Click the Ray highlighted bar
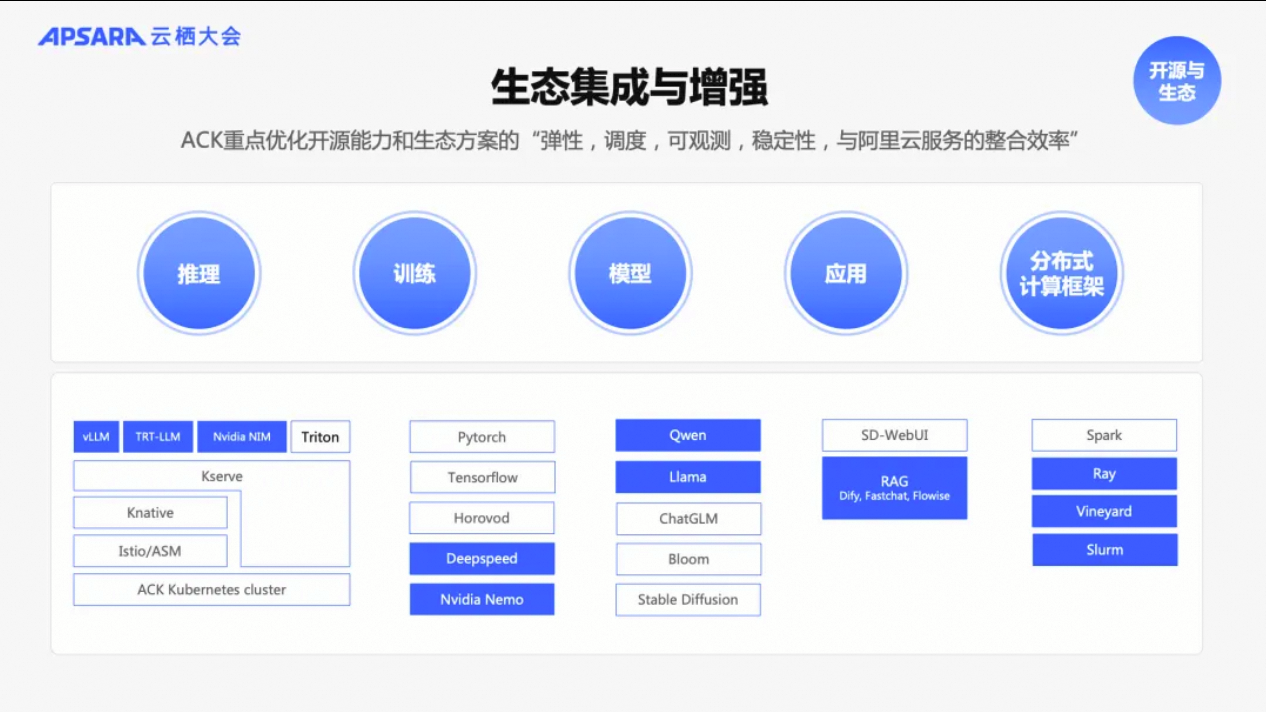The height and width of the screenshot is (712, 1266). 1104,474
